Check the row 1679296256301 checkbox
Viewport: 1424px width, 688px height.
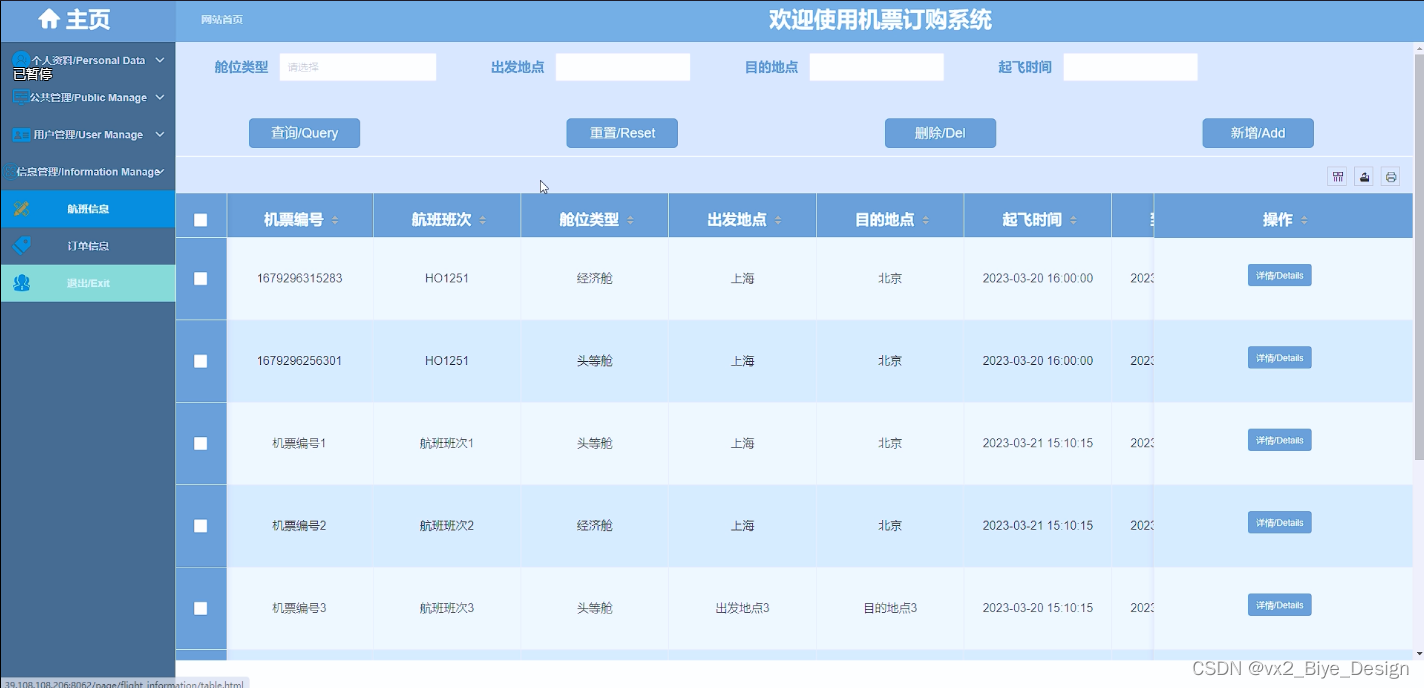click(201, 361)
